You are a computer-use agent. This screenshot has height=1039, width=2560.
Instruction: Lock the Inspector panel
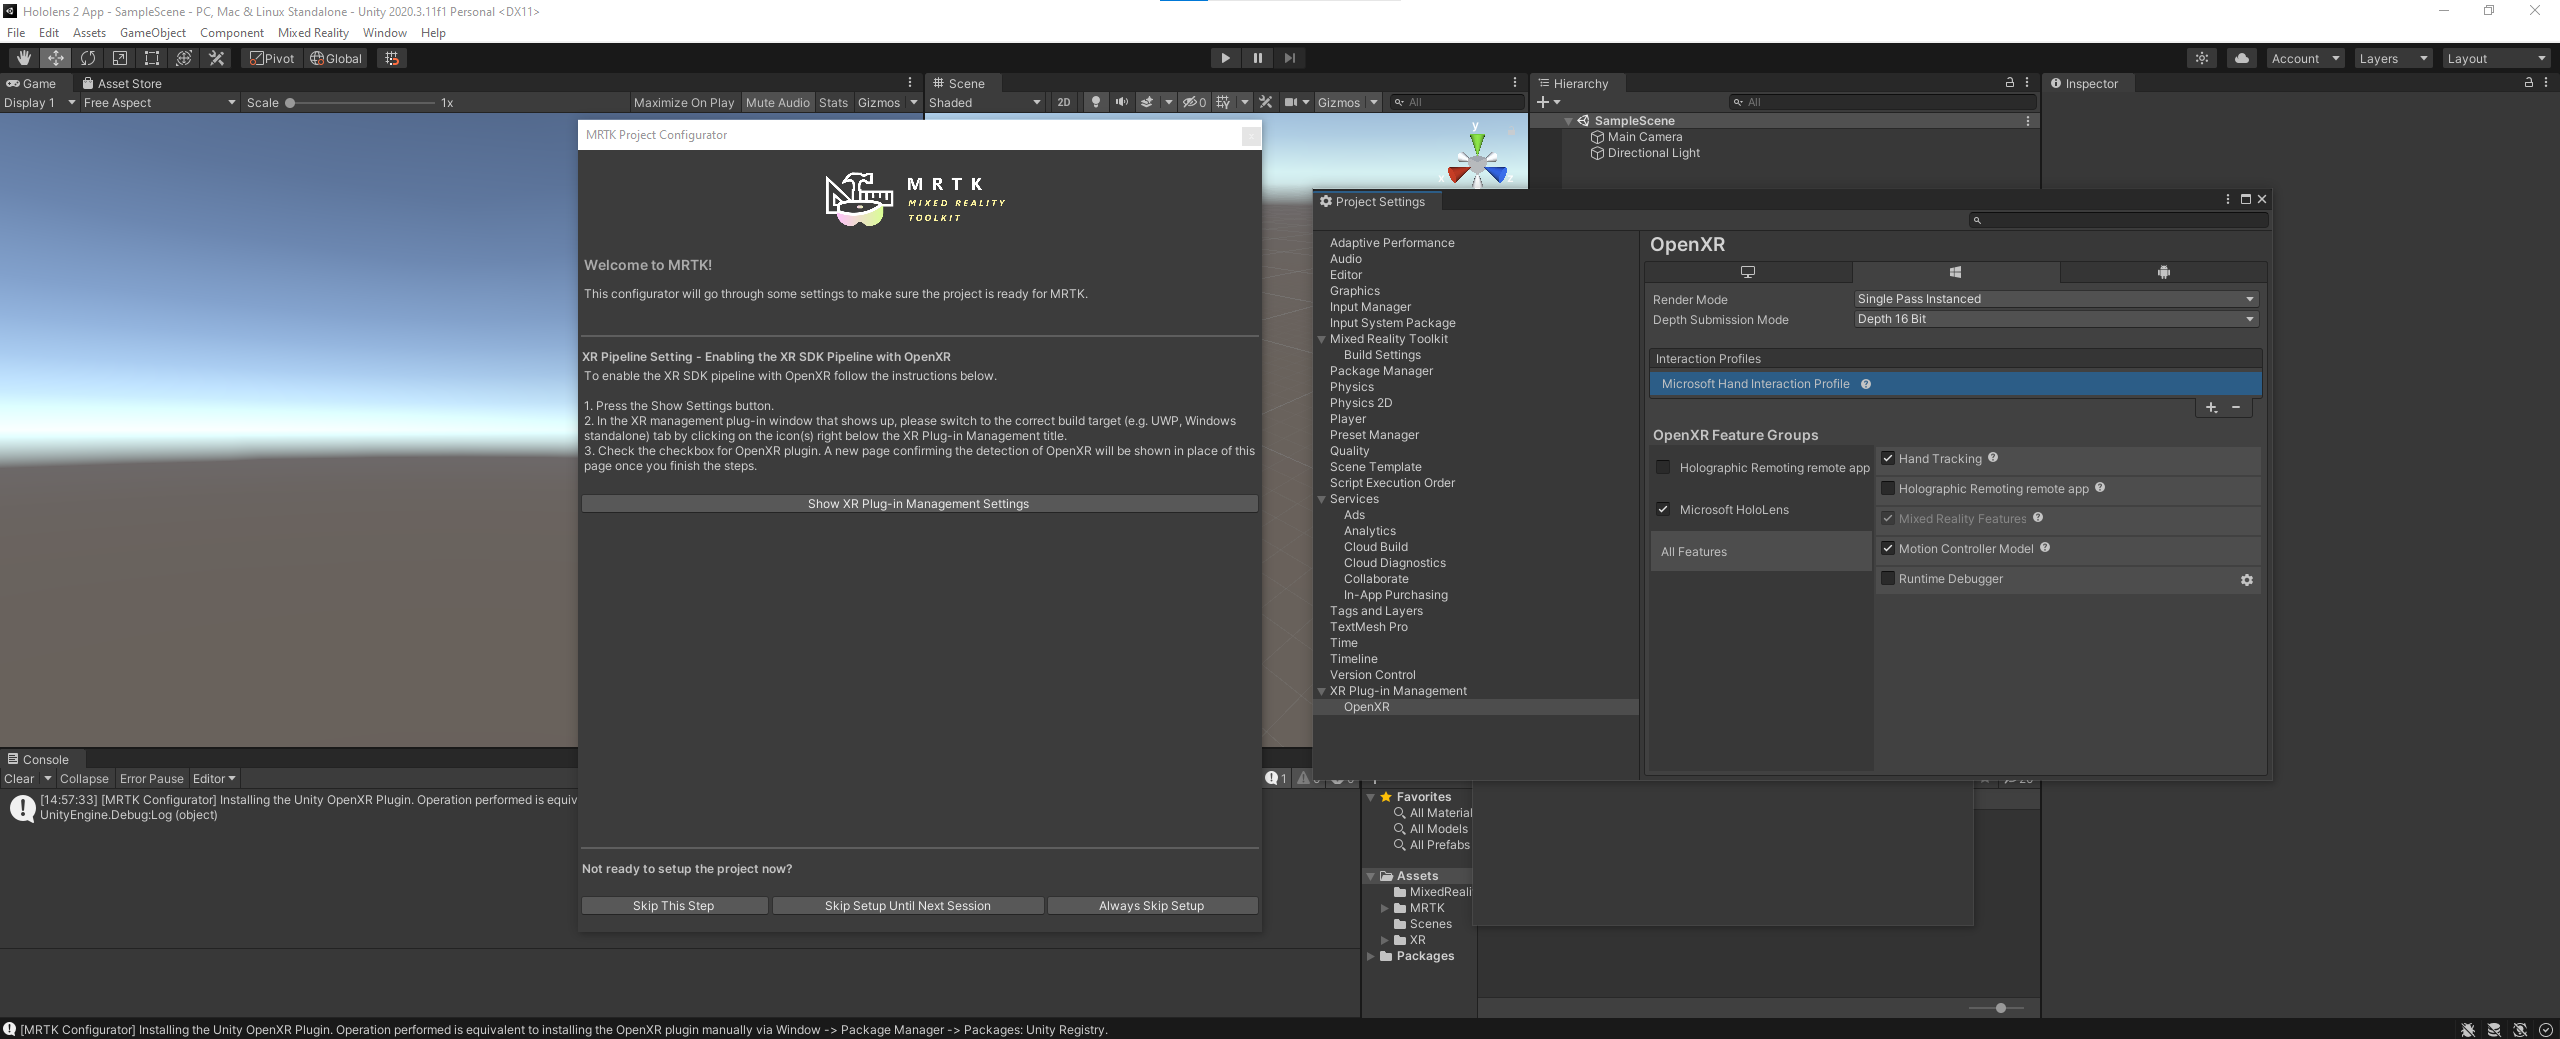(2529, 83)
